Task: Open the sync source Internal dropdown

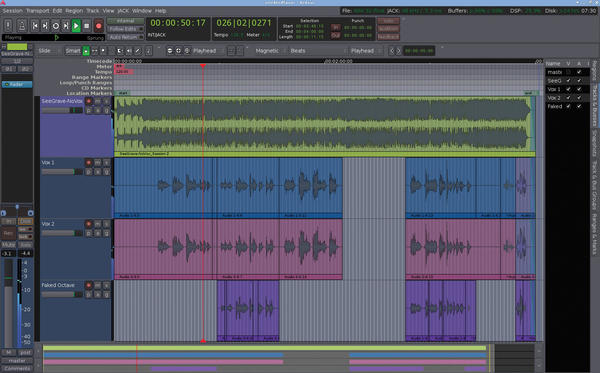Action: click(x=126, y=21)
